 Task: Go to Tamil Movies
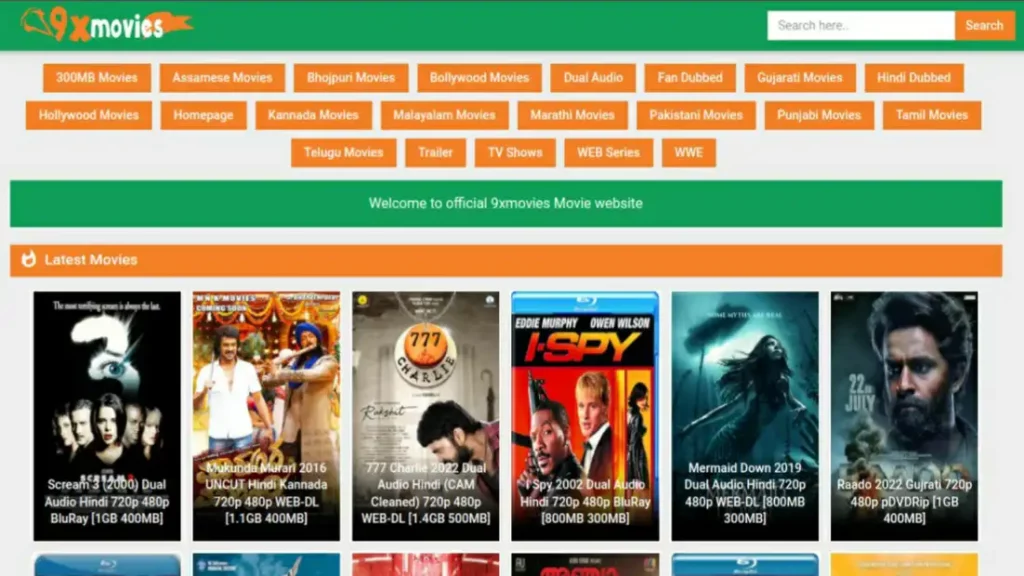tap(932, 115)
